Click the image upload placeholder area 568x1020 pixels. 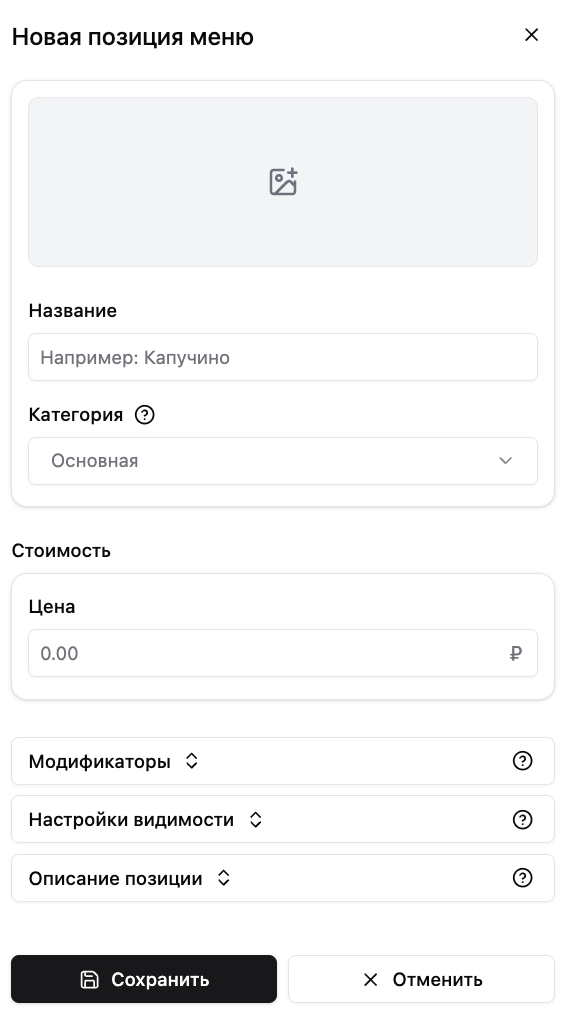[x=283, y=182]
